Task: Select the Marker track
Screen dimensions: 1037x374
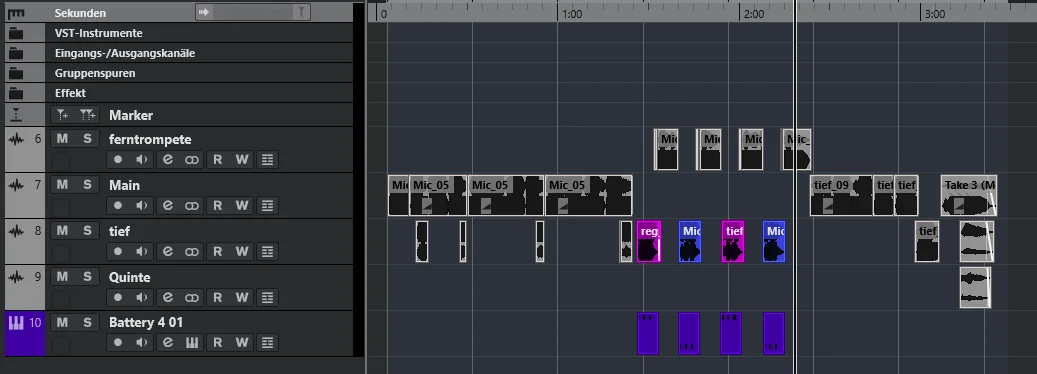Action: pos(131,115)
